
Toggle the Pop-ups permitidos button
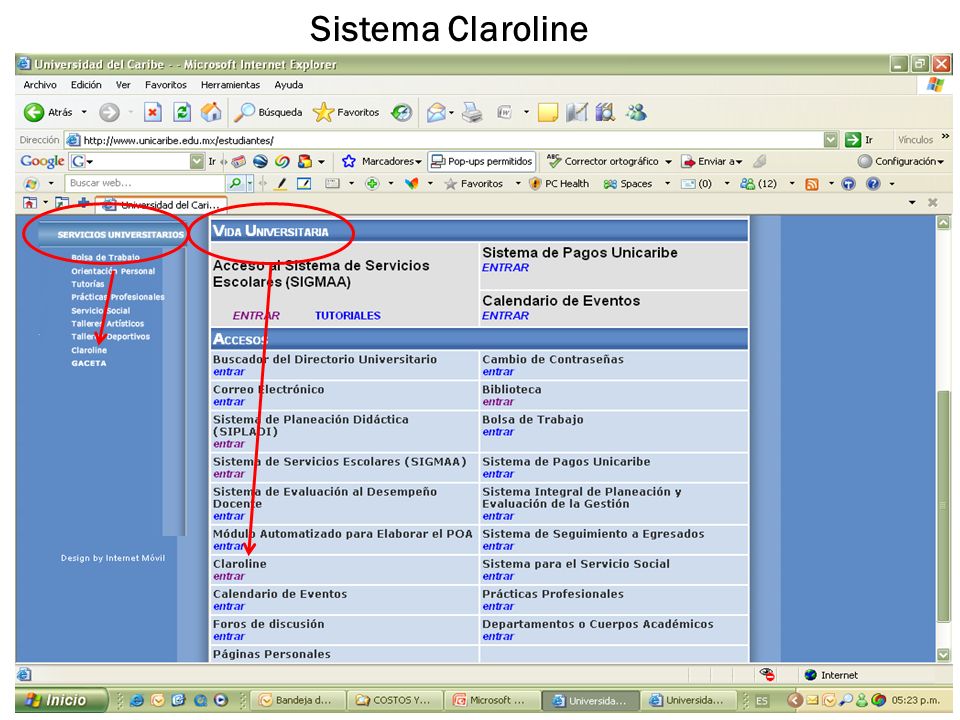pyautogui.click(x=482, y=161)
